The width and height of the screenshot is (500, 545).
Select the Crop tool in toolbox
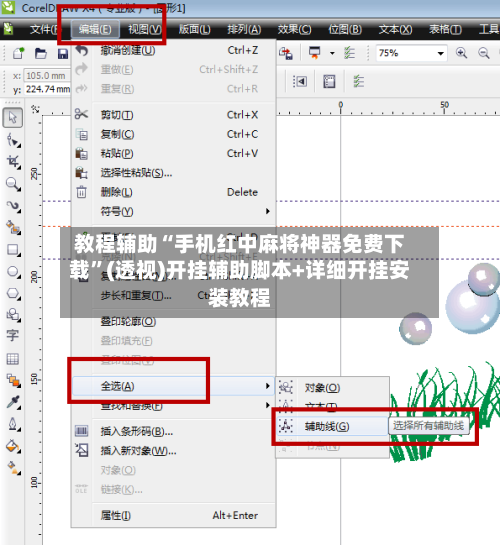tap(13, 162)
